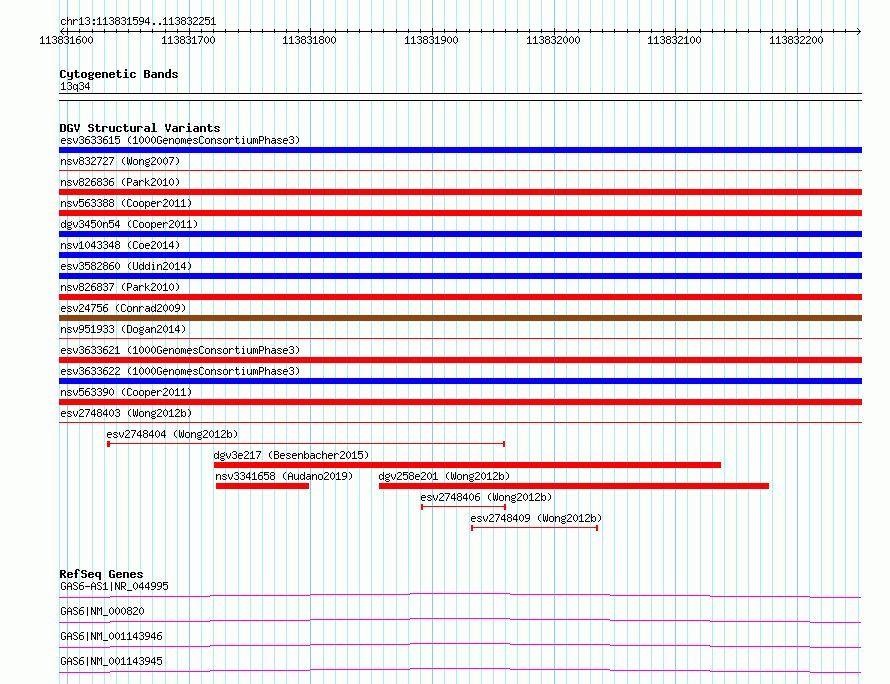This screenshot has height=684, width=890.
Task: Click the RefSeq Genes track heading
Action: pos(101,574)
